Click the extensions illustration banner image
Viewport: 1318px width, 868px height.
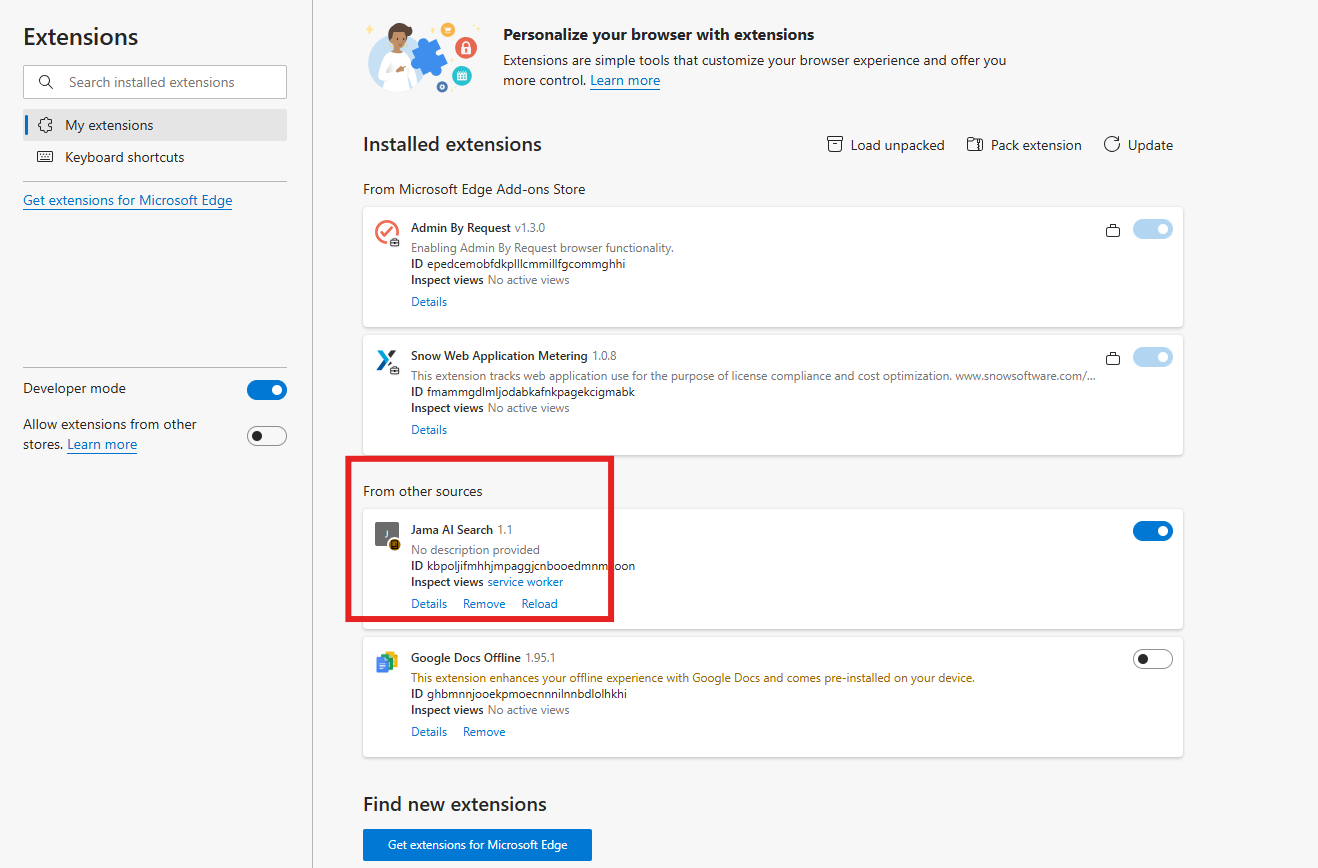[423, 58]
